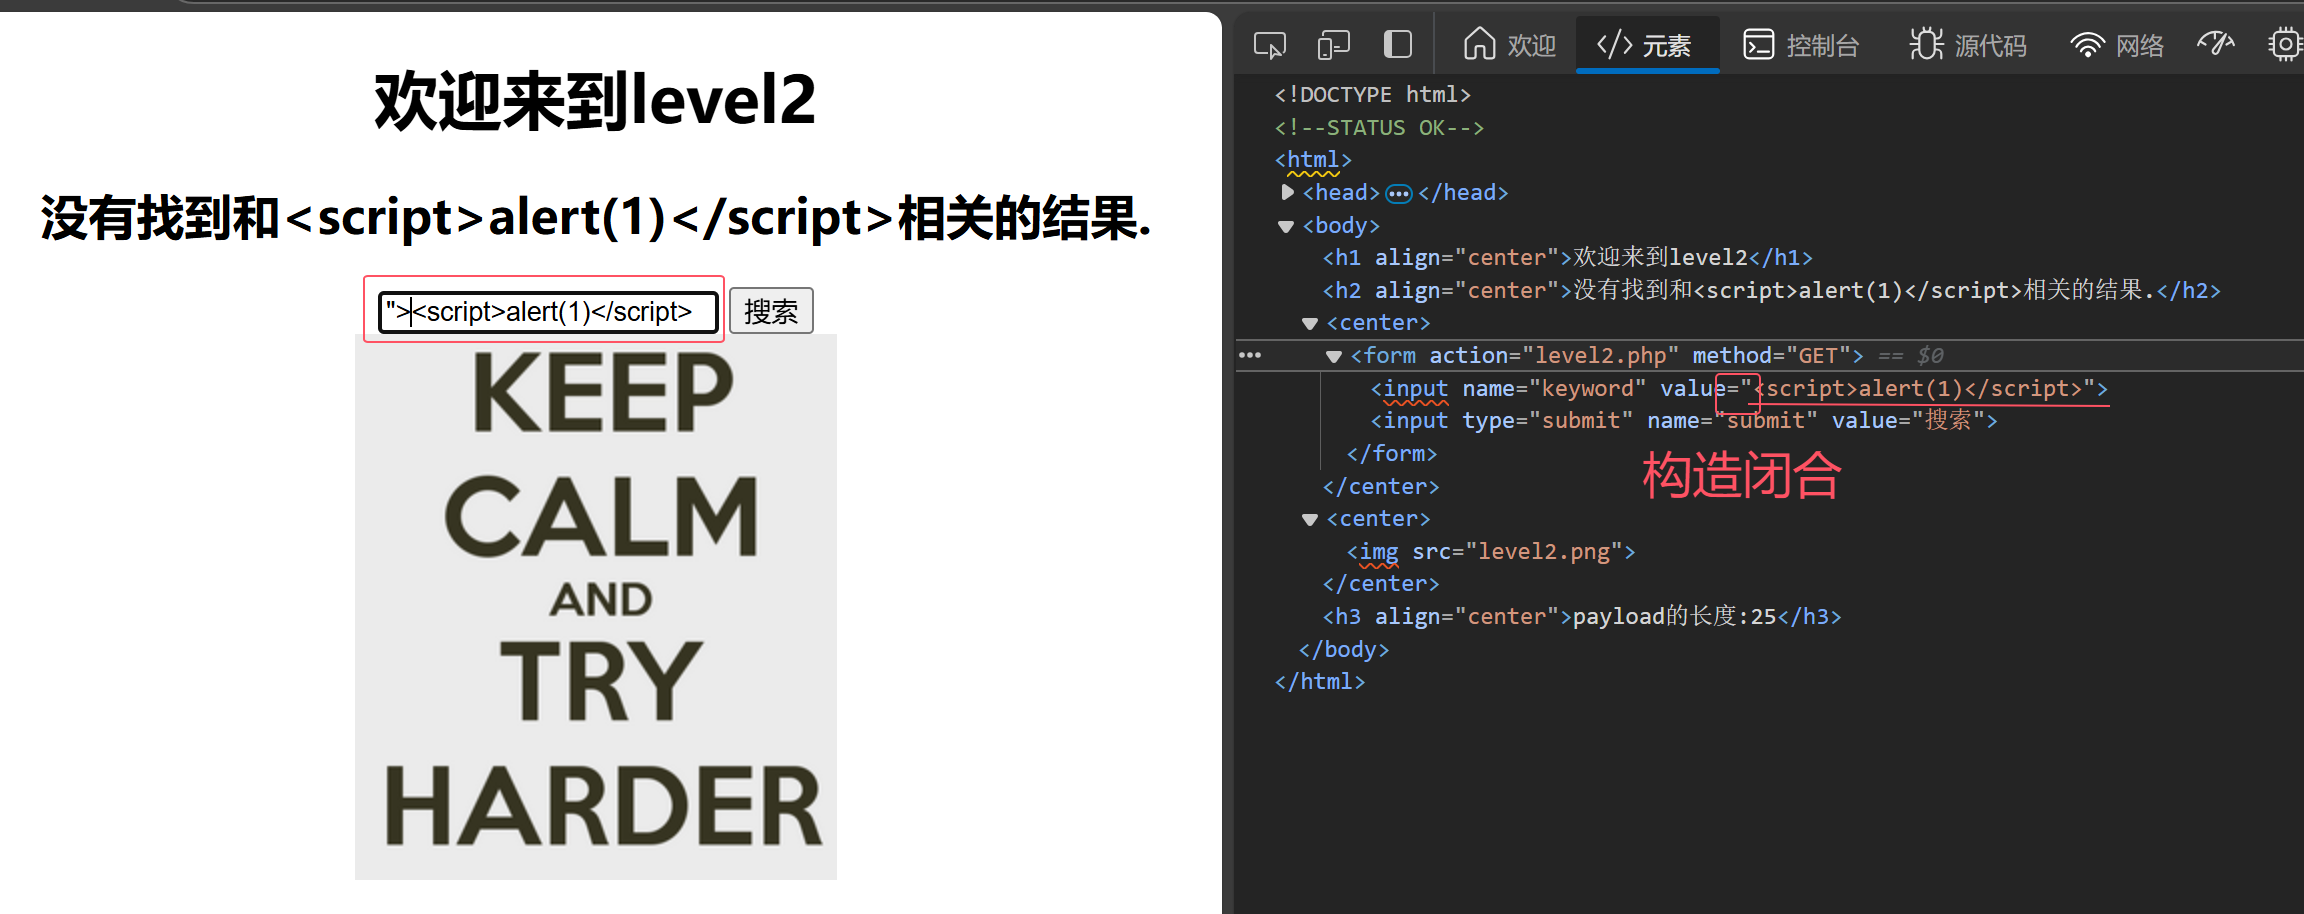This screenshot has height=914, width=2304.
Task: Select the html opening tag line
Action: [x=1313, y=160]
